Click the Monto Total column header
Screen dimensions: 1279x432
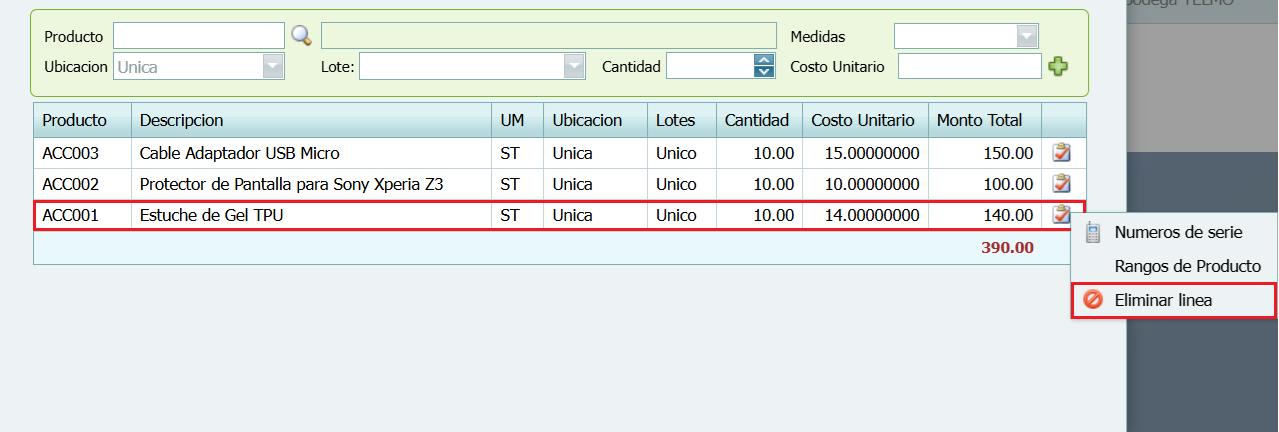coord(985,120)
